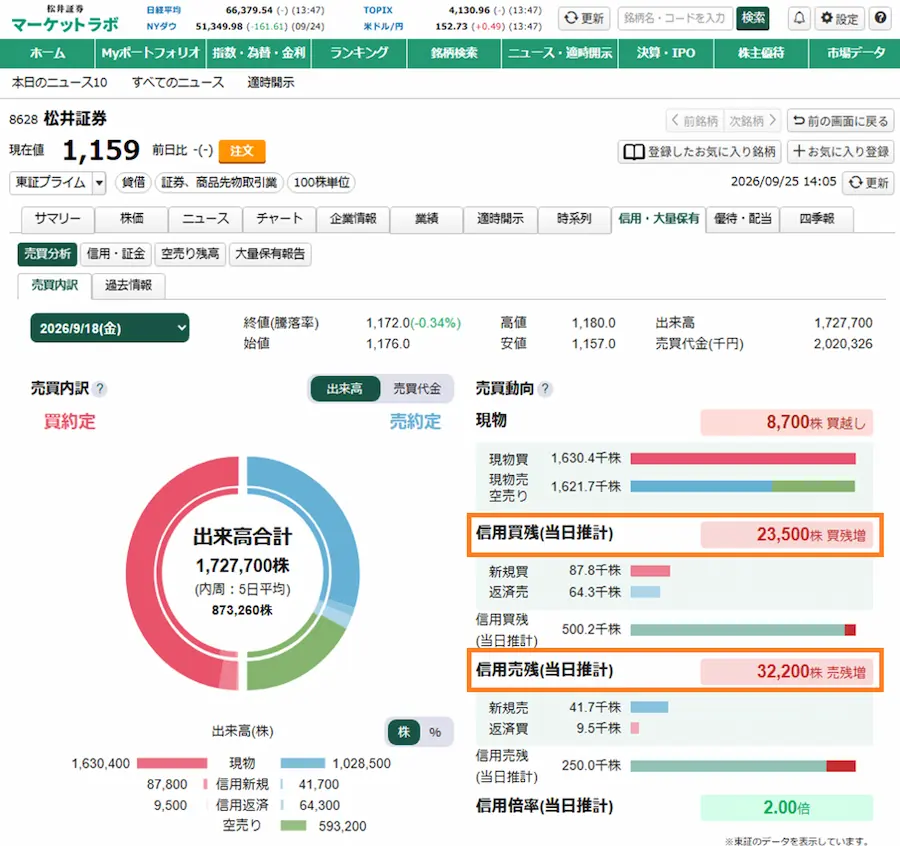The height and width of the screenshot is (846, 900).
Task: Open the help question mark icon in header
Action: [x=880, y=18]
